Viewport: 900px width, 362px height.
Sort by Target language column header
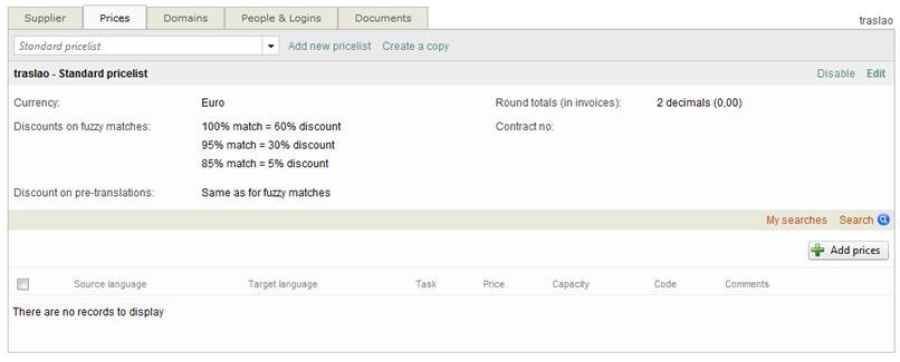[282, 284]
